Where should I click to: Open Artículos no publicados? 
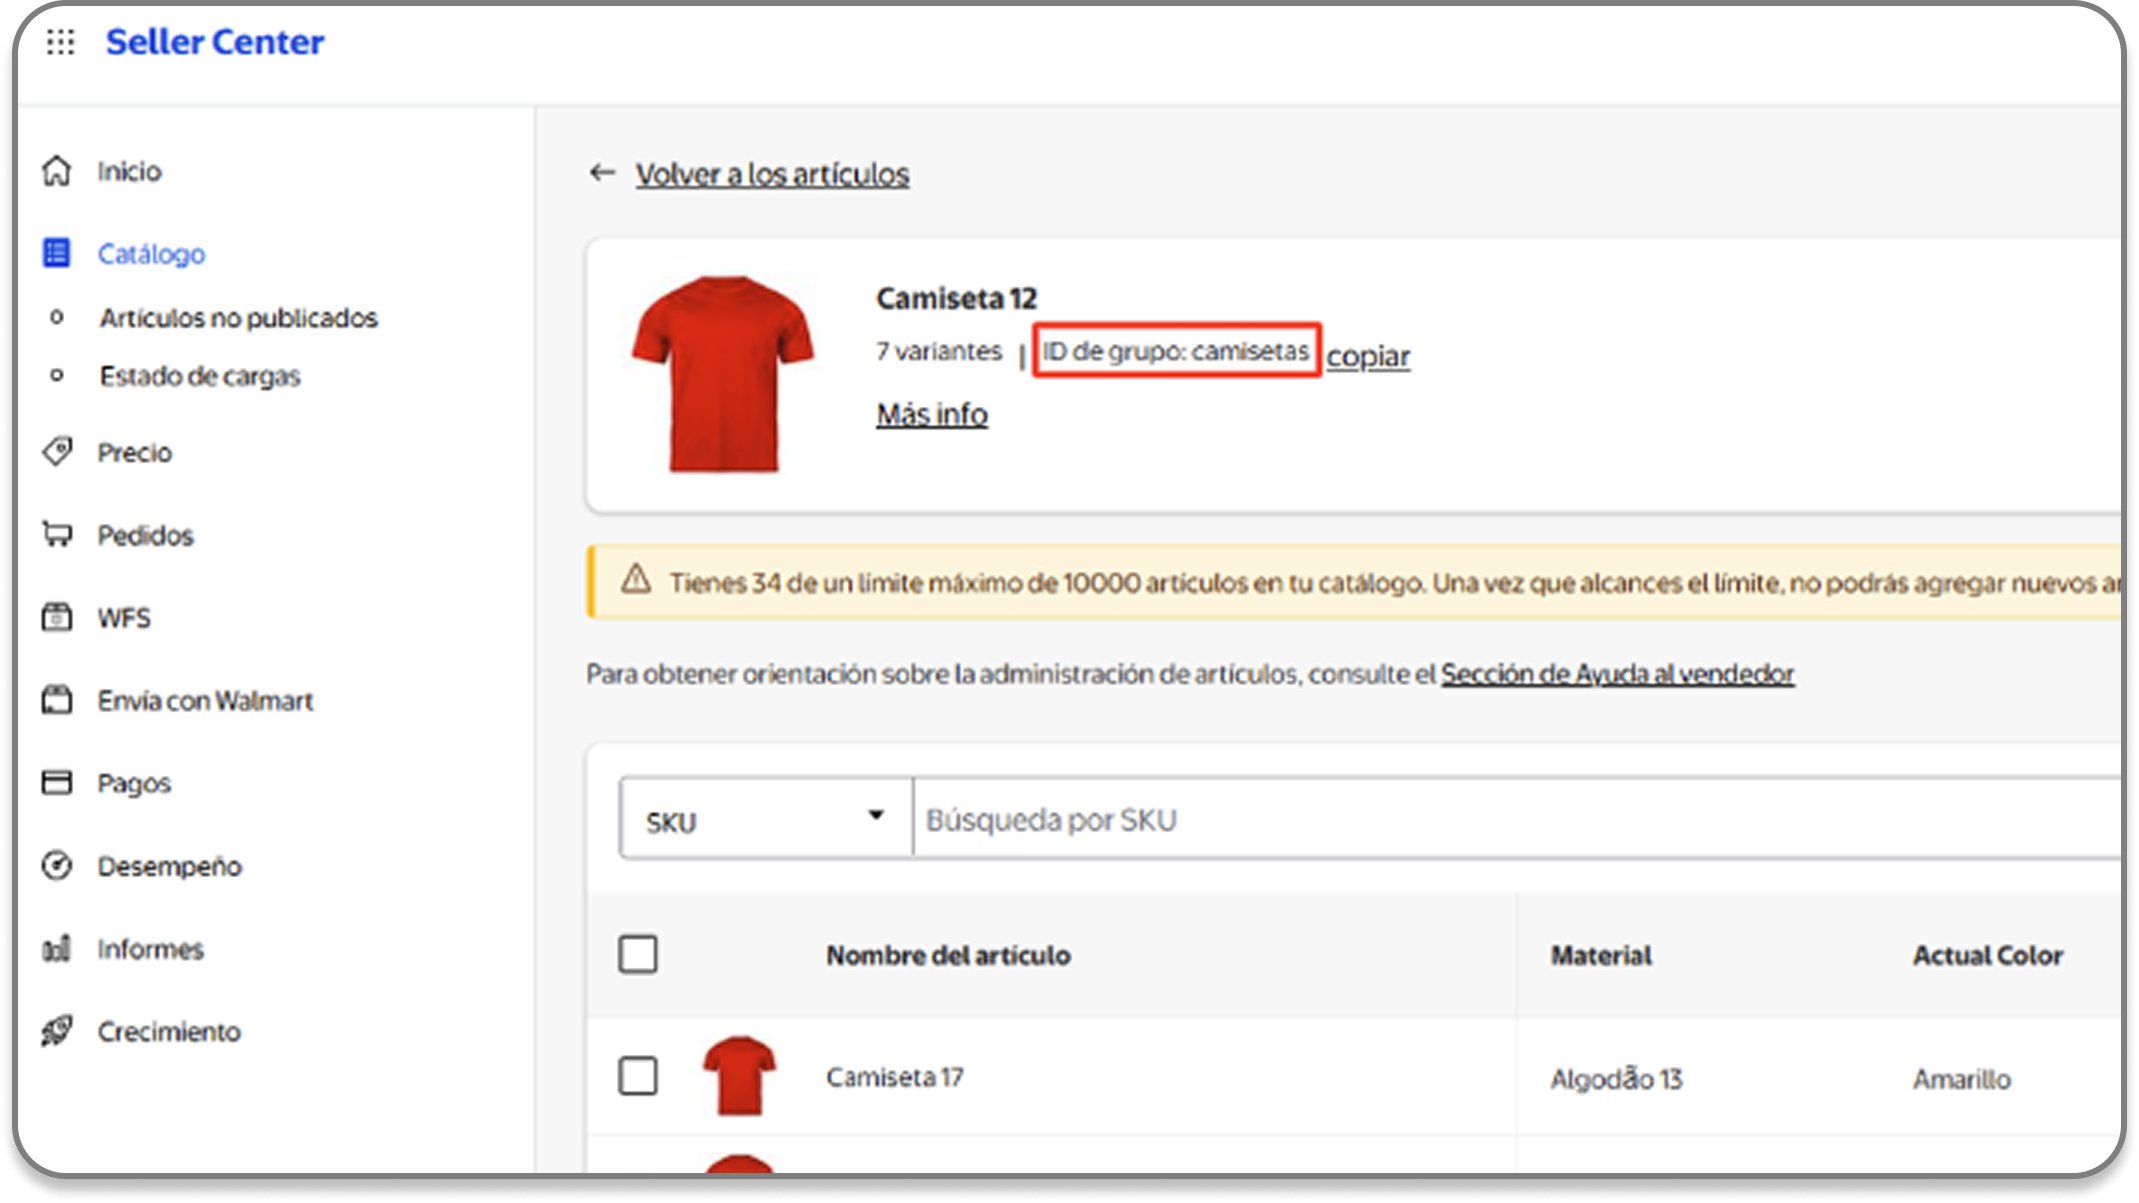coord(238,318)
